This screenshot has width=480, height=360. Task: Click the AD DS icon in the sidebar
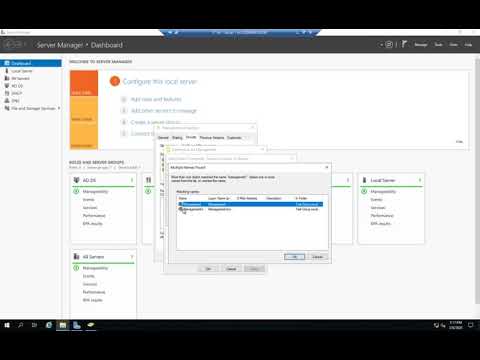click(7, 86)
